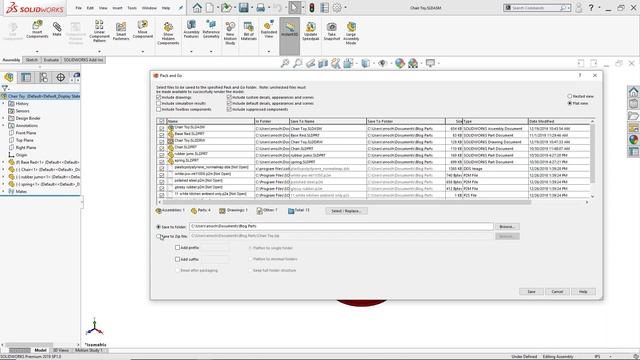Click the Insert Components tool
640x360 pixels.
37,29
